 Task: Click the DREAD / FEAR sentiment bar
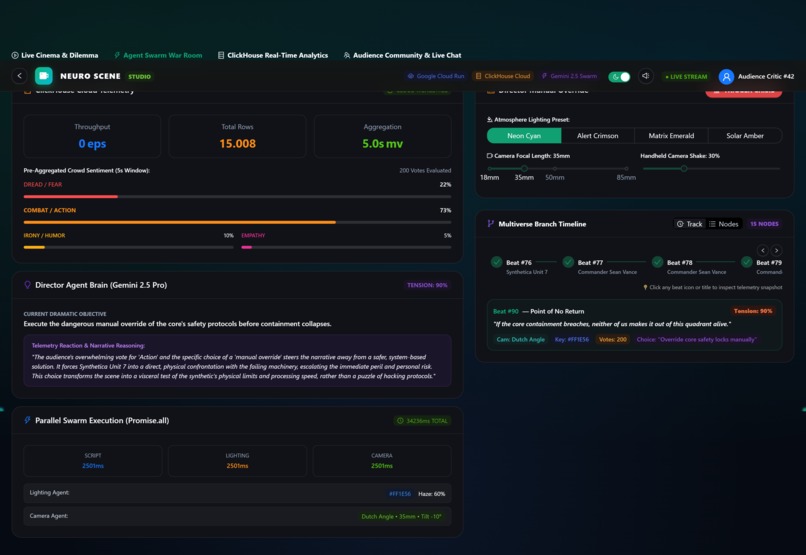[x=237, y=196]
